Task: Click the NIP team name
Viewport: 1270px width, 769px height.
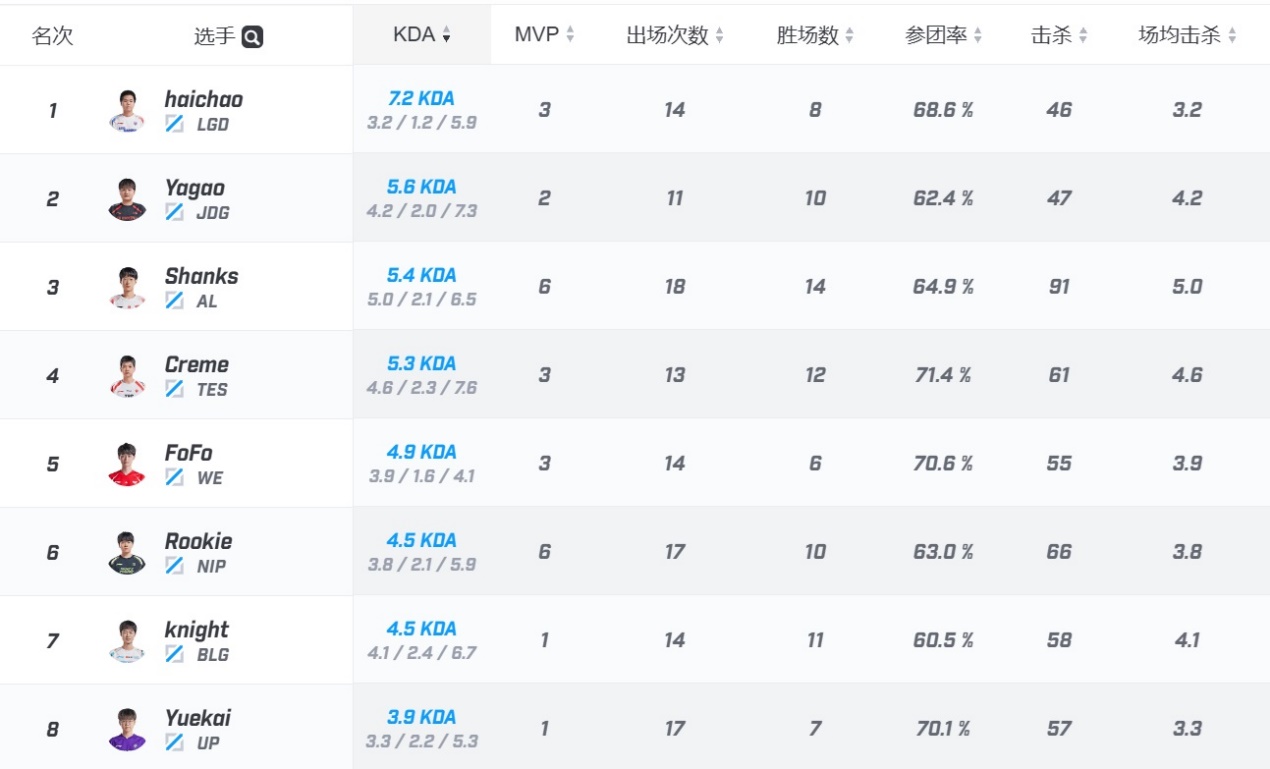Action: pyautogui.click(x=211, y=566)
